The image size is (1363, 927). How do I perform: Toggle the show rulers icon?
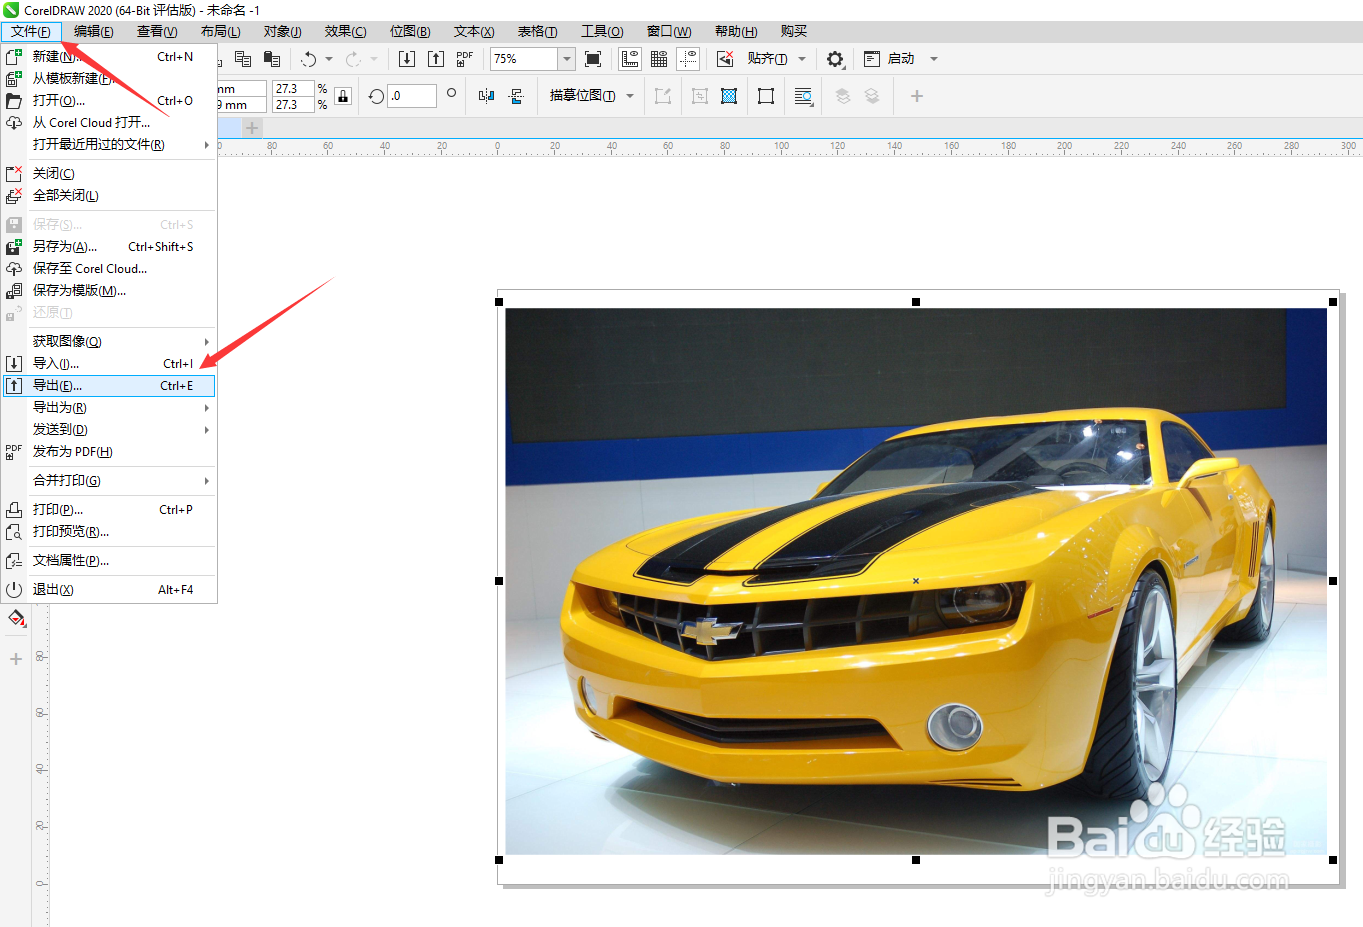coord(630,59)
